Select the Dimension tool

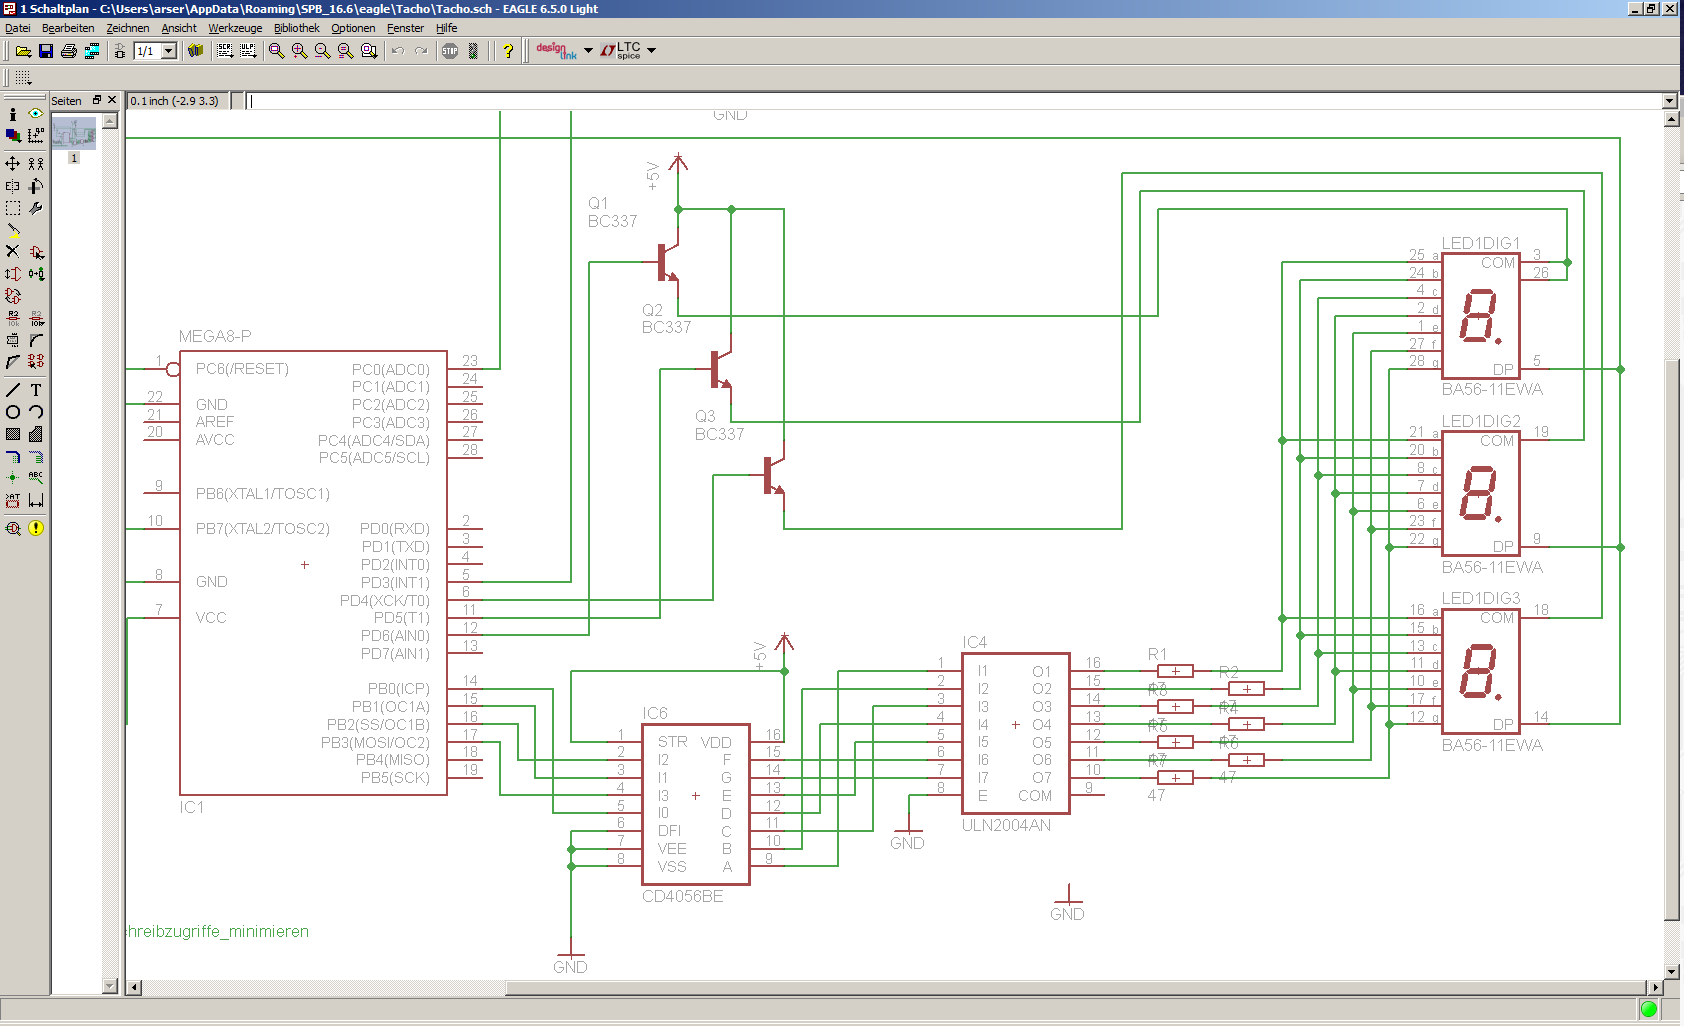tap(36, 500)
